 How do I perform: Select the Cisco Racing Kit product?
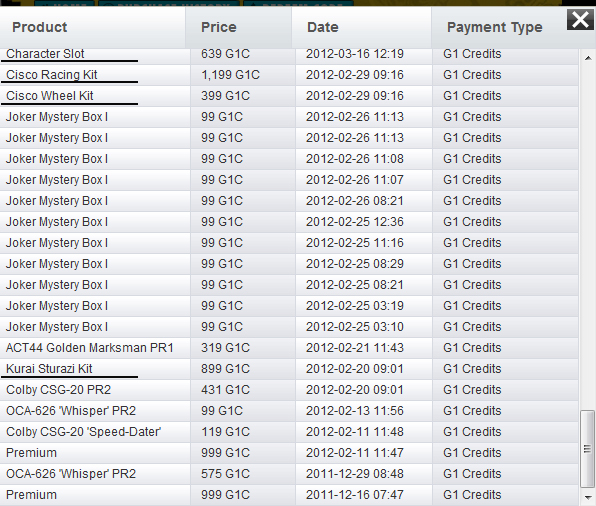[x=52, y=75]
